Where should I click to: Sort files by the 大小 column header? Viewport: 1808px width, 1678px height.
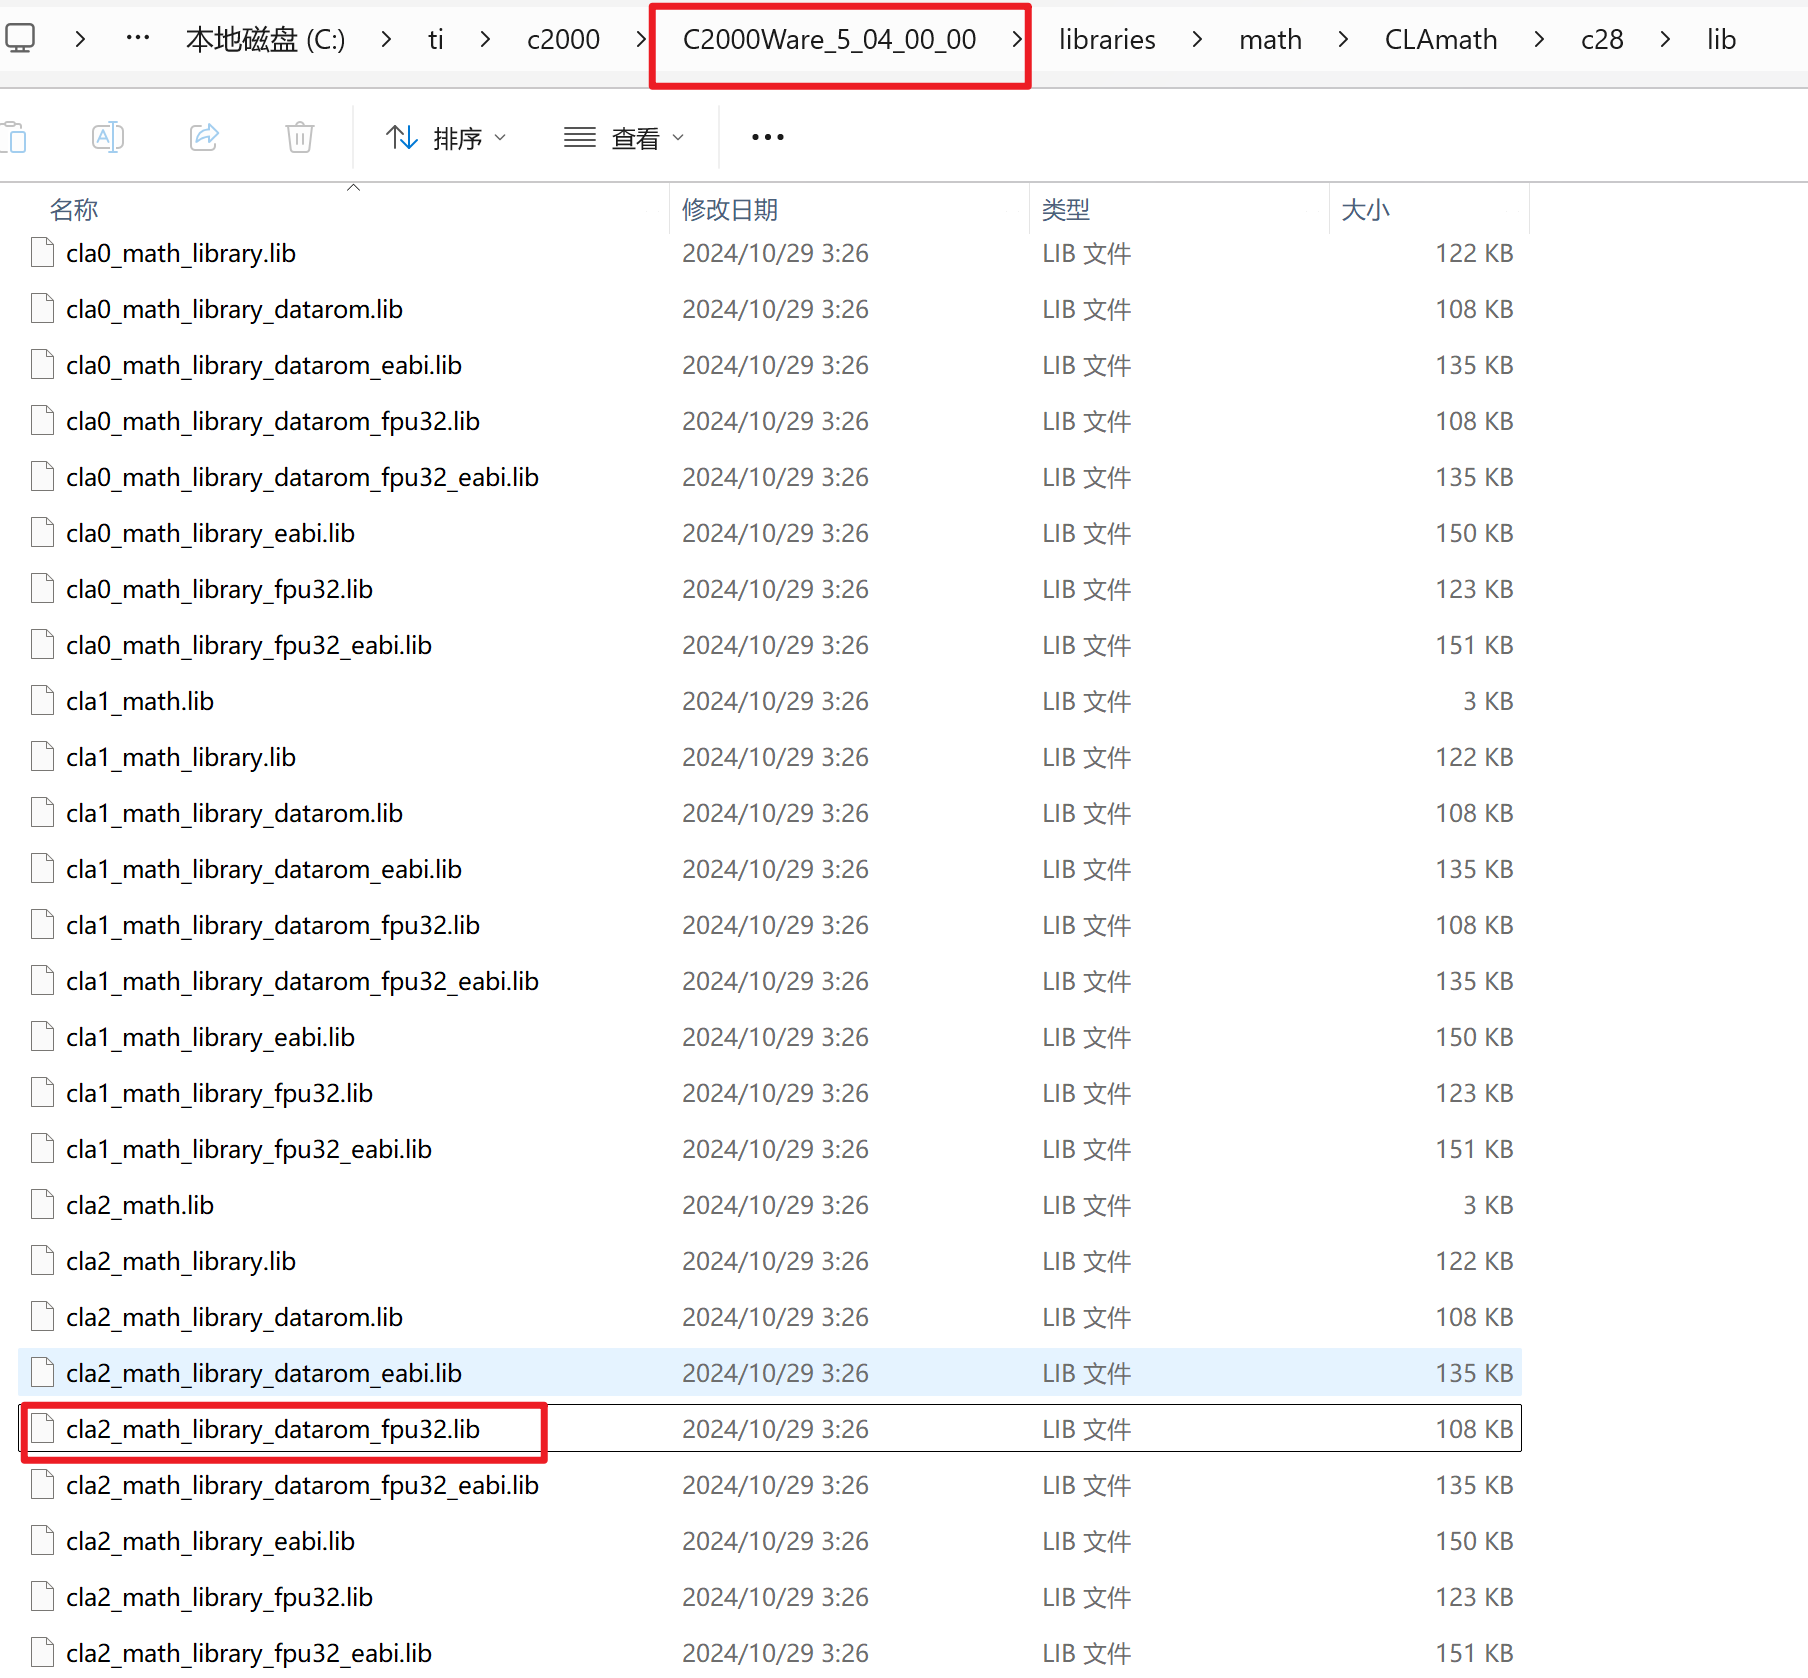1366,209
